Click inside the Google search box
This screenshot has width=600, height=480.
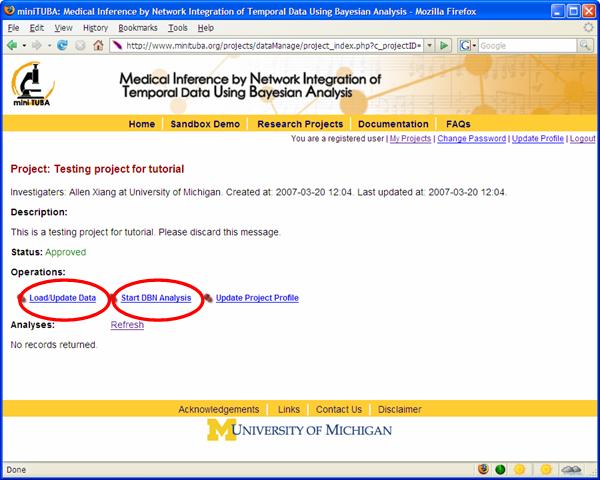pyautogui.click(x=528, y=46)
